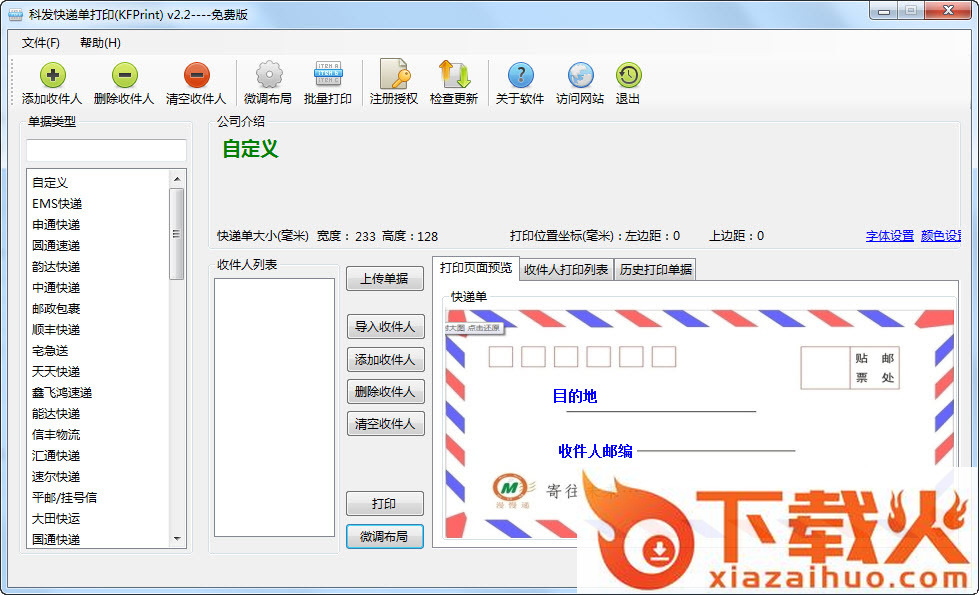Image resolution: width=979 pixels, height=595 pixels.
Task: Click the Check Update (检查更新) toolbar icon
Action: [x=454, y=76]
